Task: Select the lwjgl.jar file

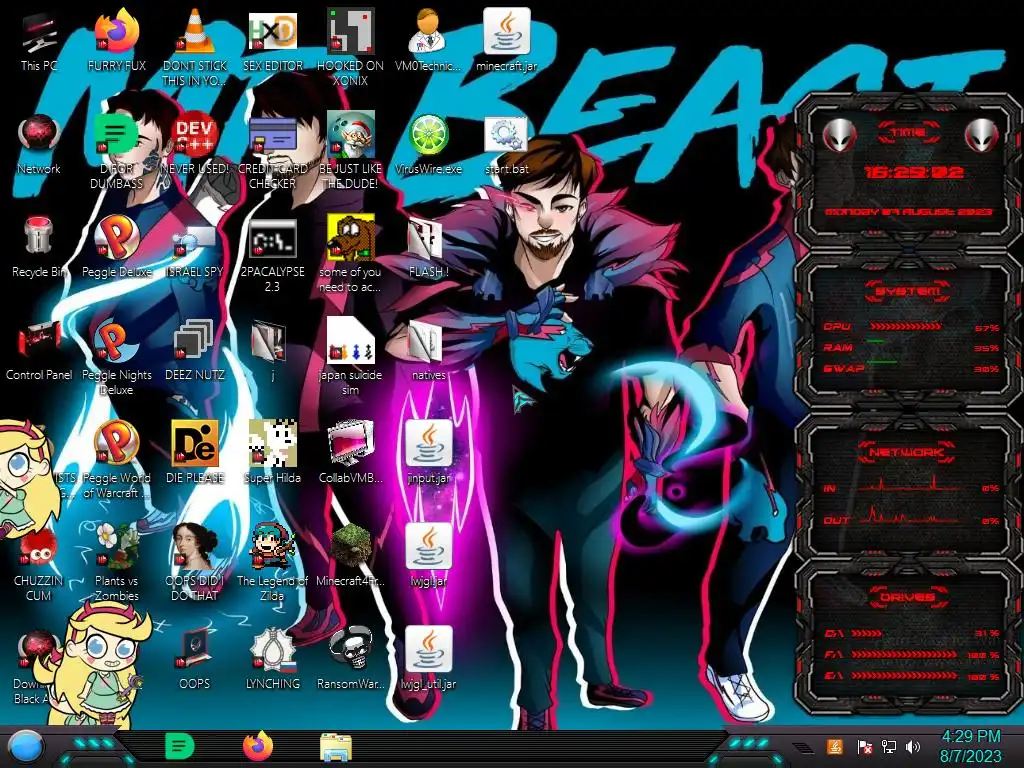Action: (x=428, y=547)
